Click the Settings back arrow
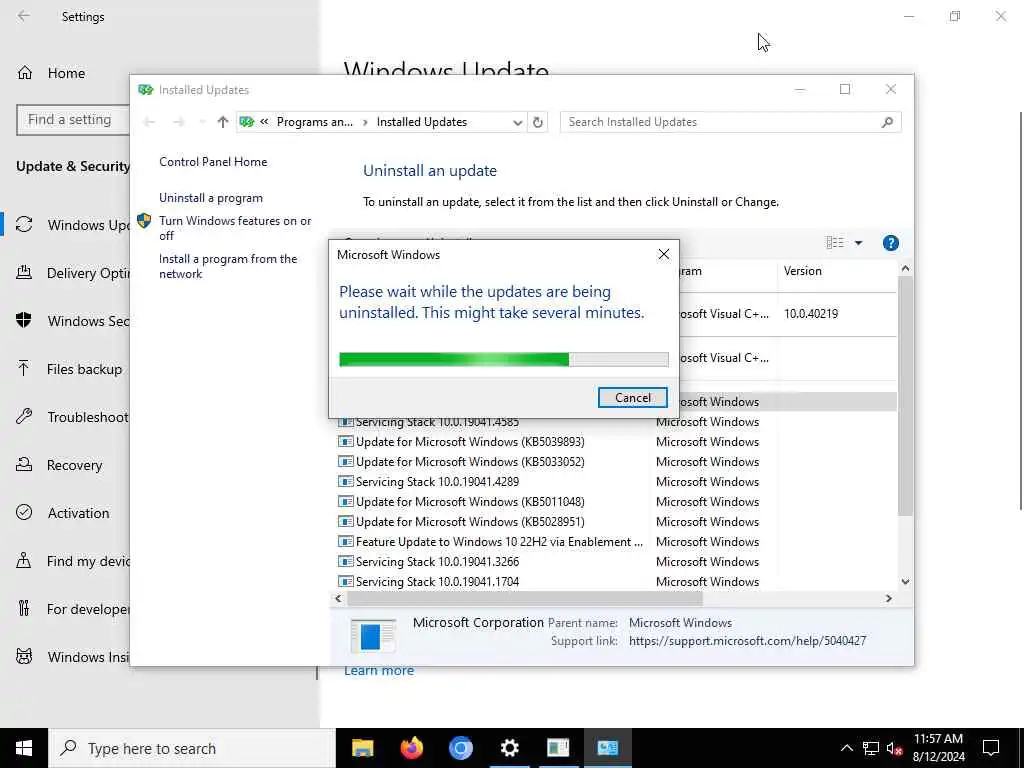Viewport: 1024px width, 768px height. [x=24, y=16]
